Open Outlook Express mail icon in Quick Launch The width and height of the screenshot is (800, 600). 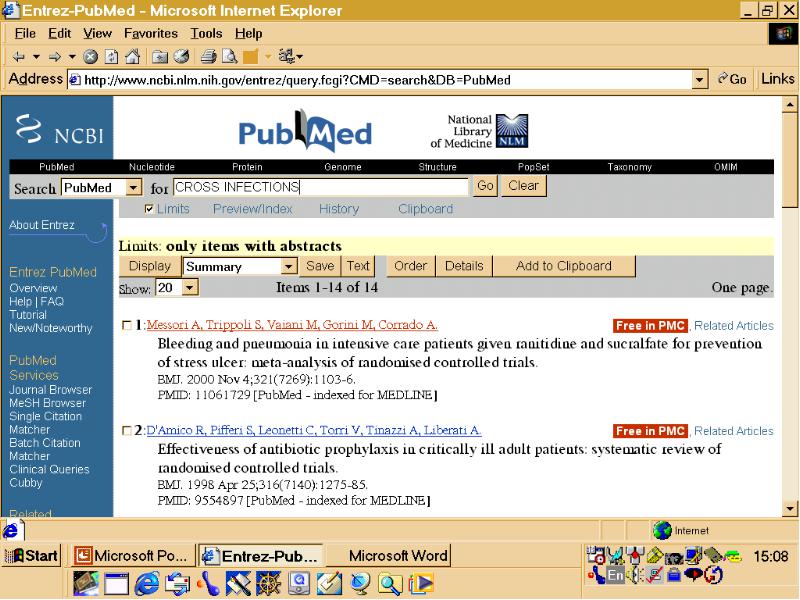(177, 584)
